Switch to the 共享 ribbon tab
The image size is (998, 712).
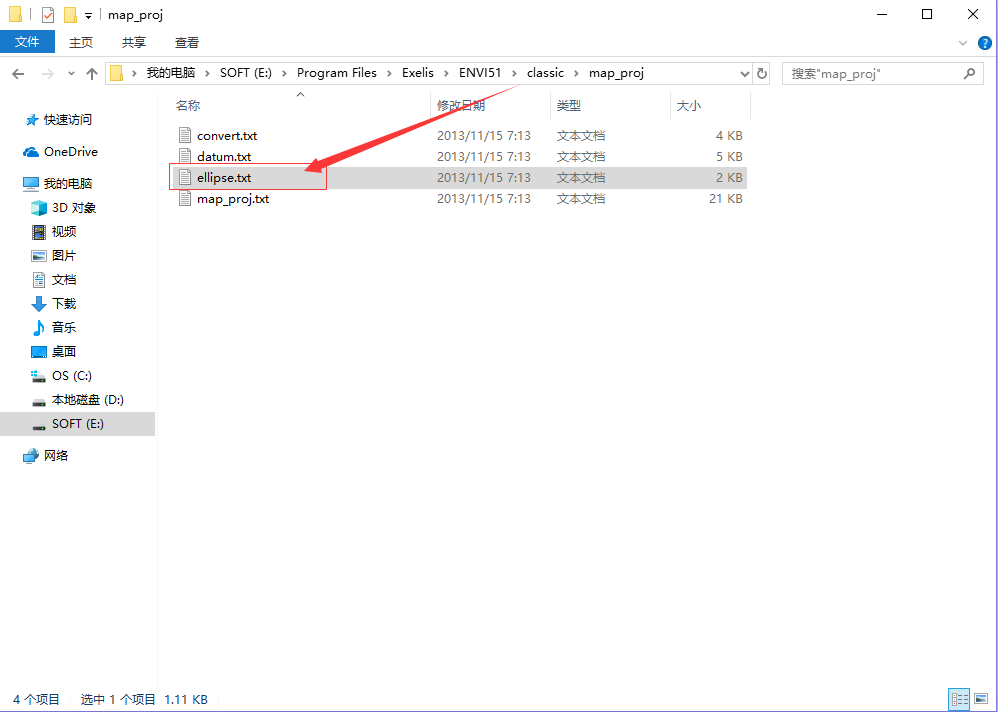coord(134,43)
